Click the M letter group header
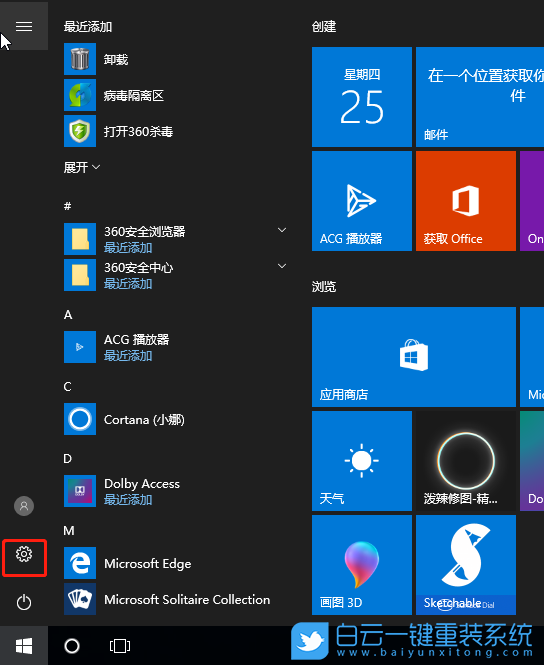Screen dimensions: 544x665 (69, 531)
